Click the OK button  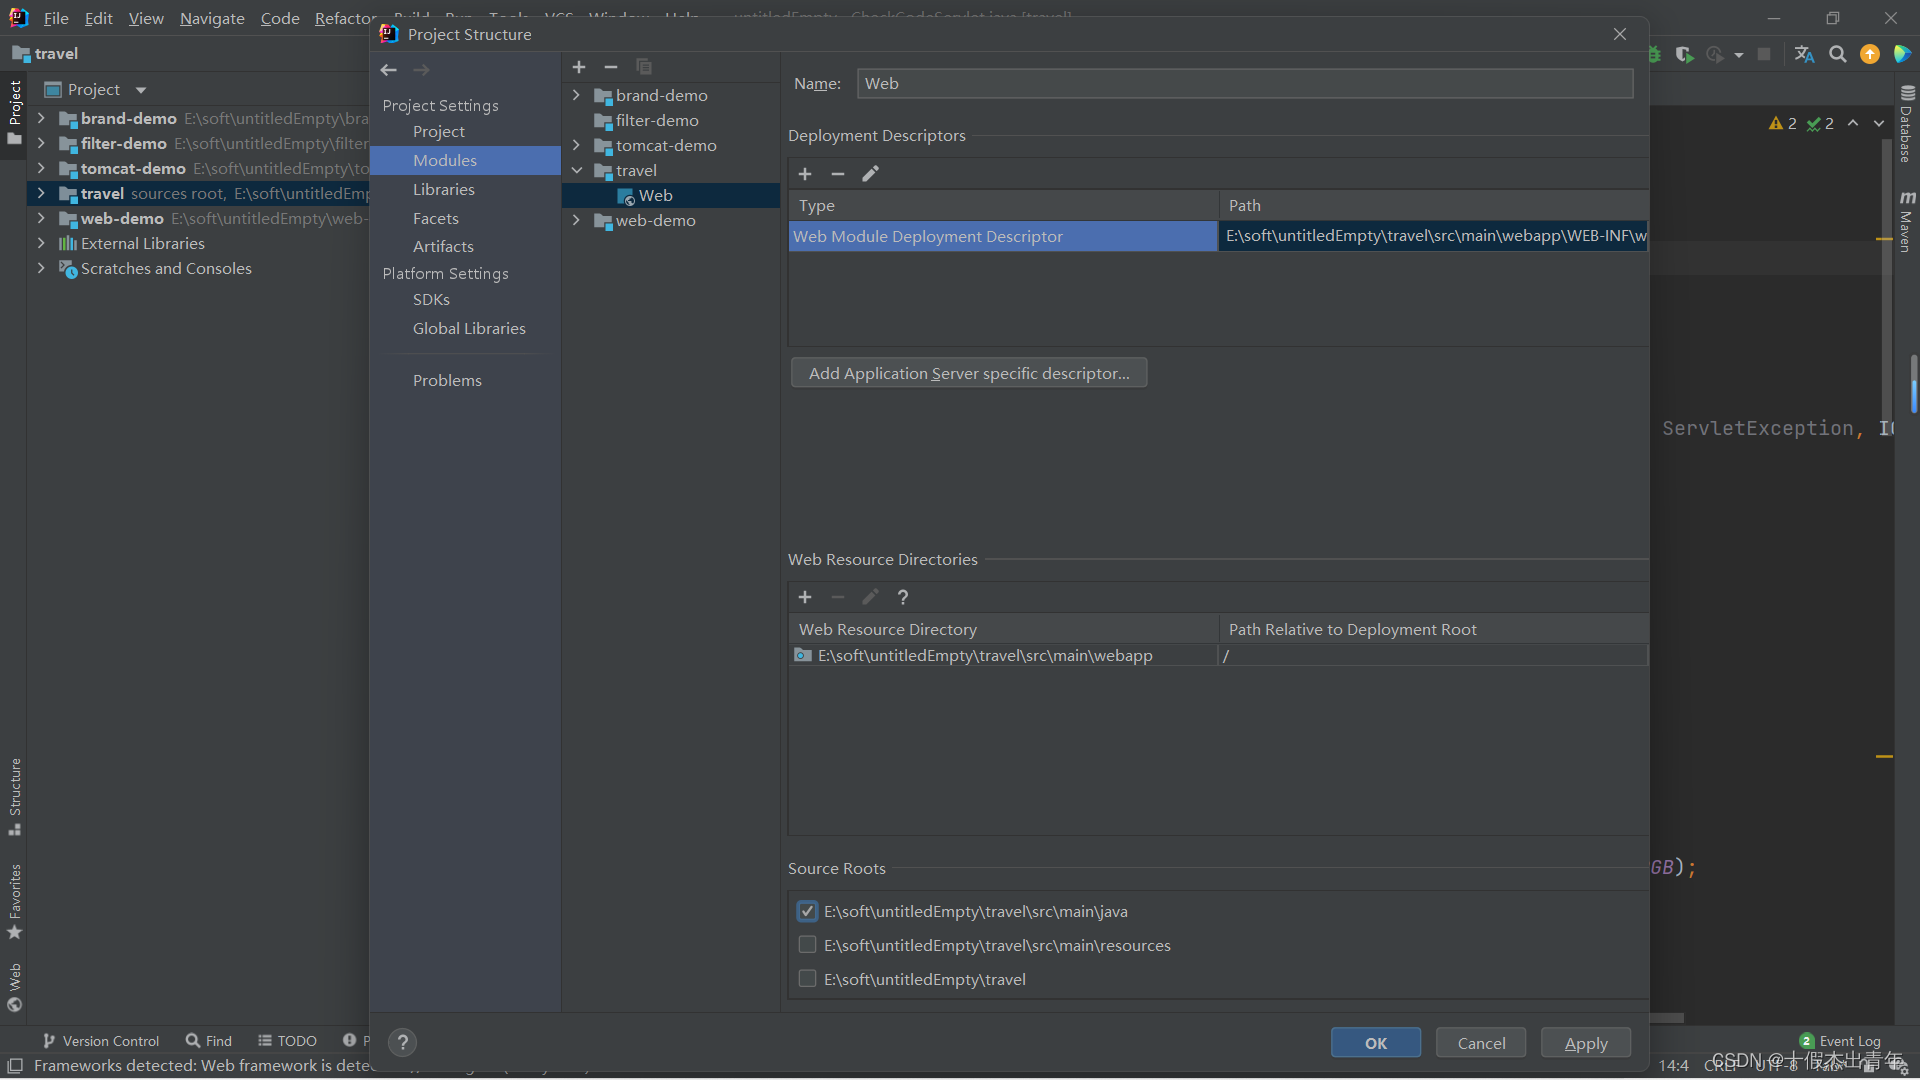[x=1376, y=1043]
